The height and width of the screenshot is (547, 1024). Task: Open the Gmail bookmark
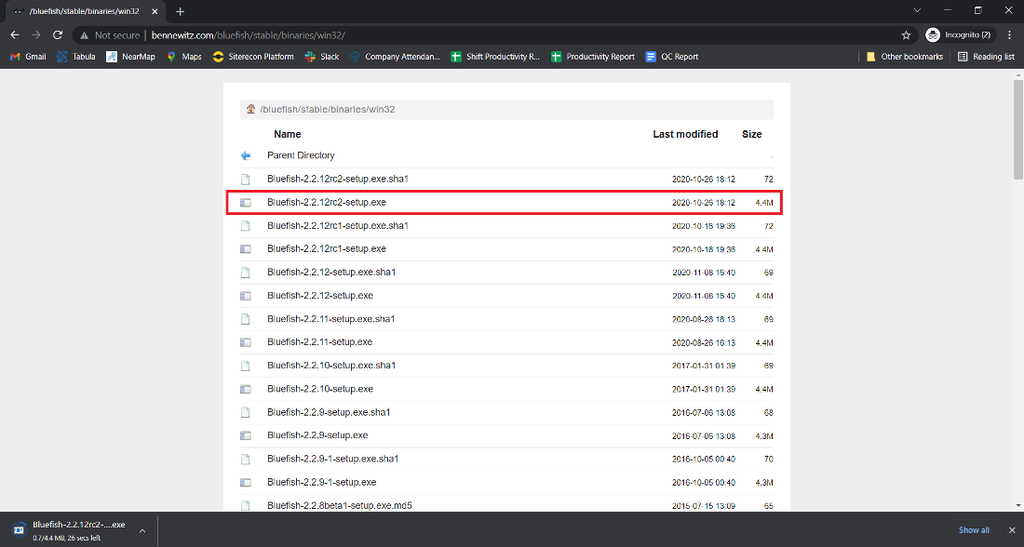click(28, 57)
